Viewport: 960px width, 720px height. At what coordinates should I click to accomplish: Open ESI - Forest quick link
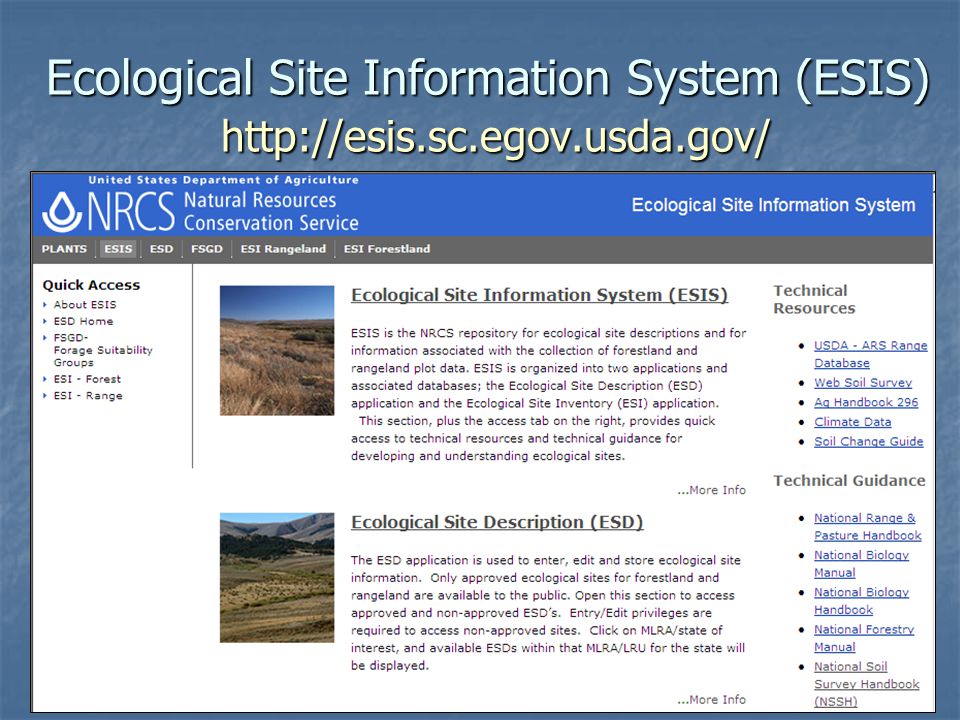point(87,379)
